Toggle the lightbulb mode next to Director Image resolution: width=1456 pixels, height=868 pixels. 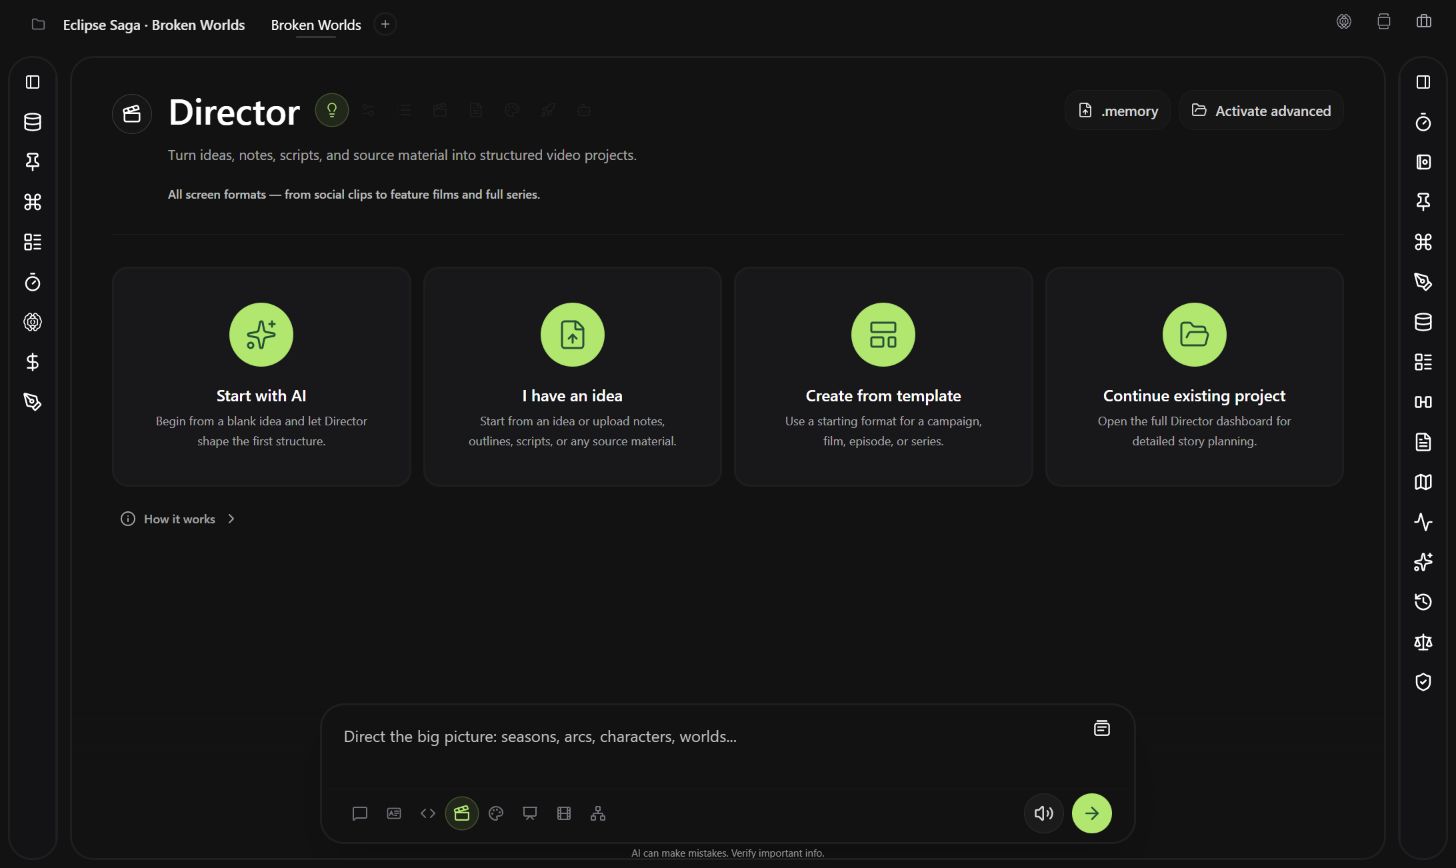(332, 110)
